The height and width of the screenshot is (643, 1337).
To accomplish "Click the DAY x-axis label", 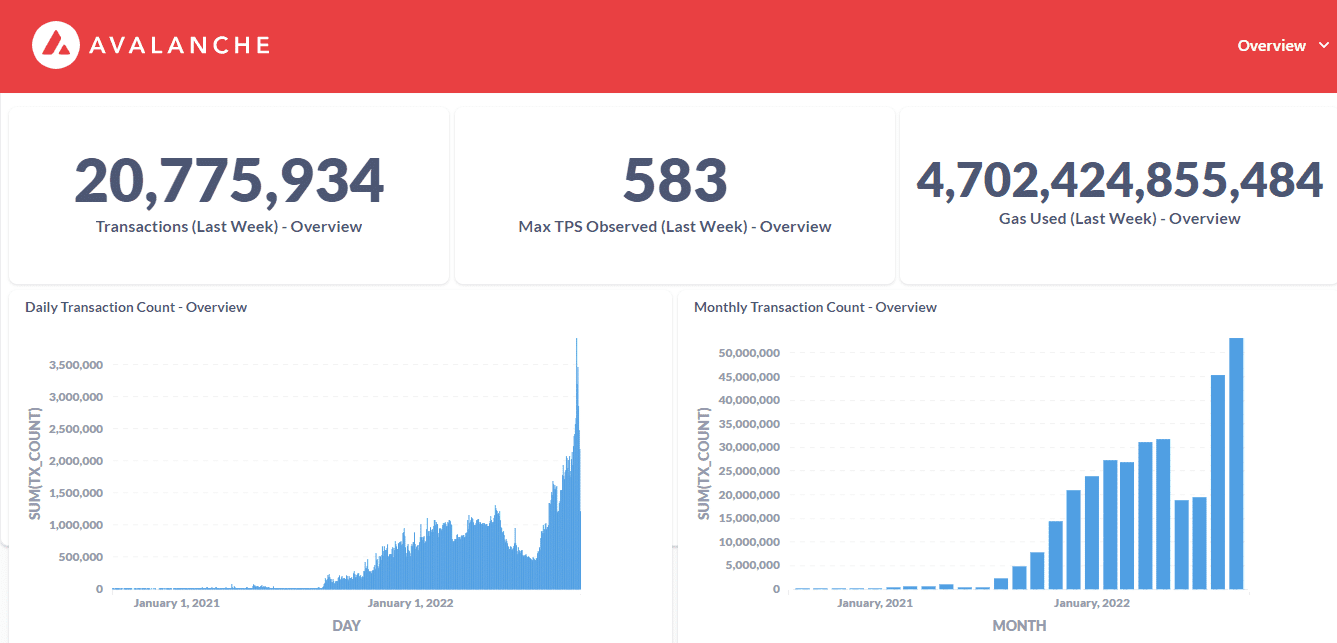I will coord(346,626).
